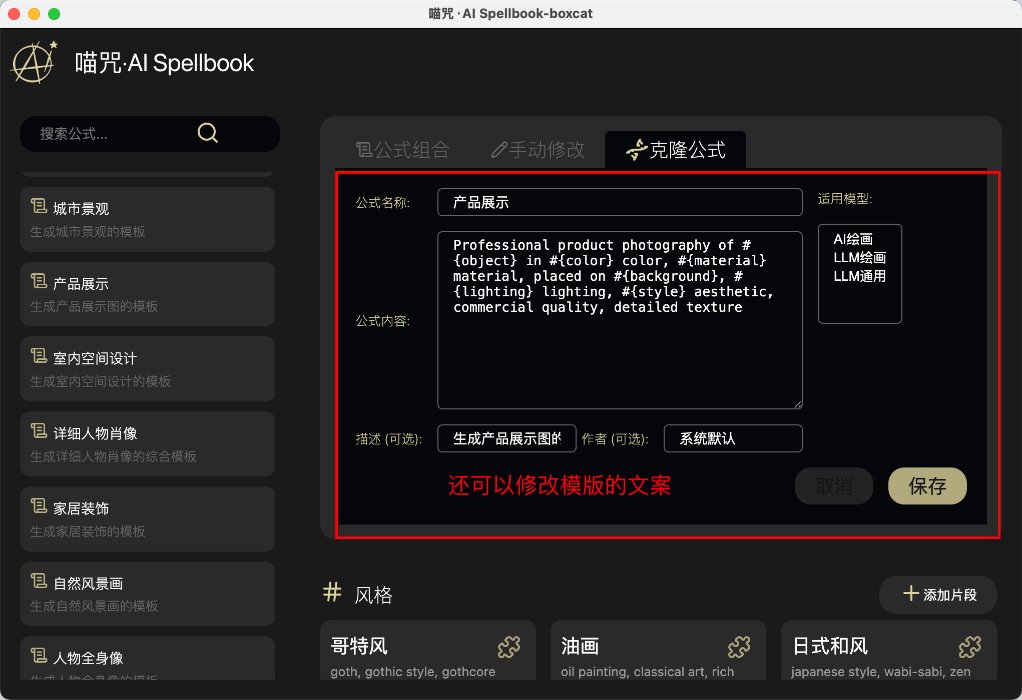Select LLM绘画 in the model list

pyautogui.click(x=859, y=257)
